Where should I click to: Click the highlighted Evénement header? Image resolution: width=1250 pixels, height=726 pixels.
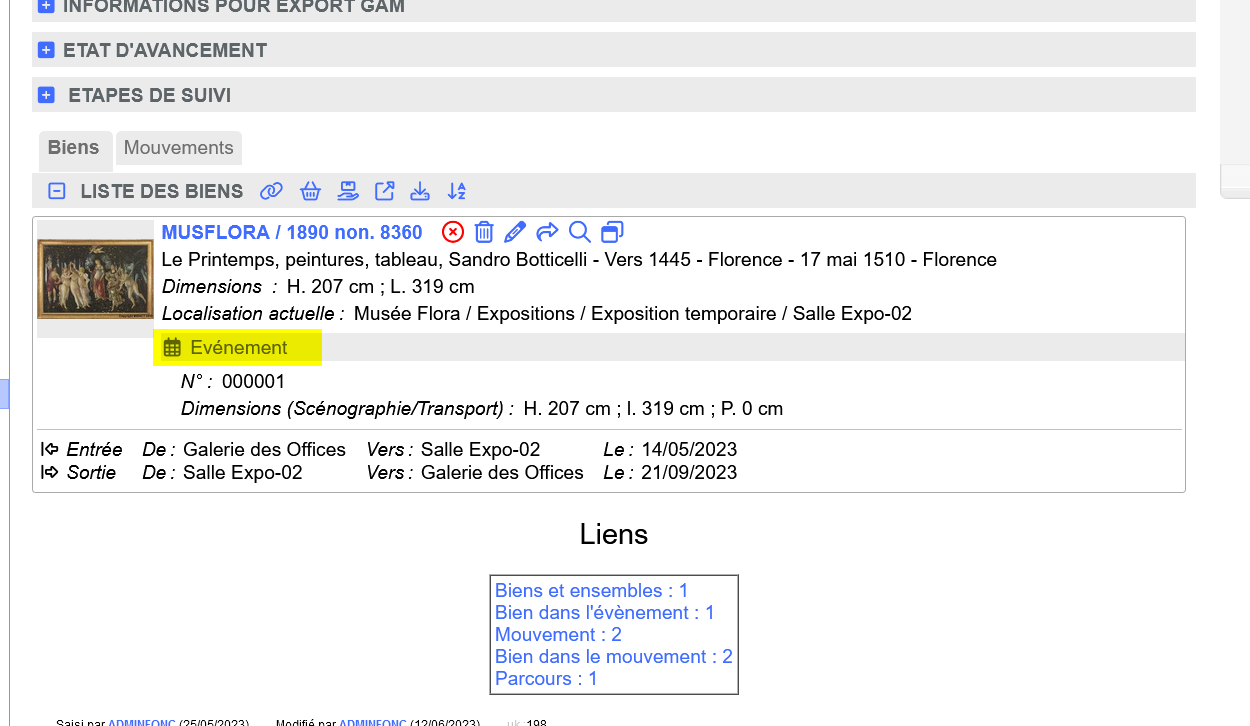[238, 348]
